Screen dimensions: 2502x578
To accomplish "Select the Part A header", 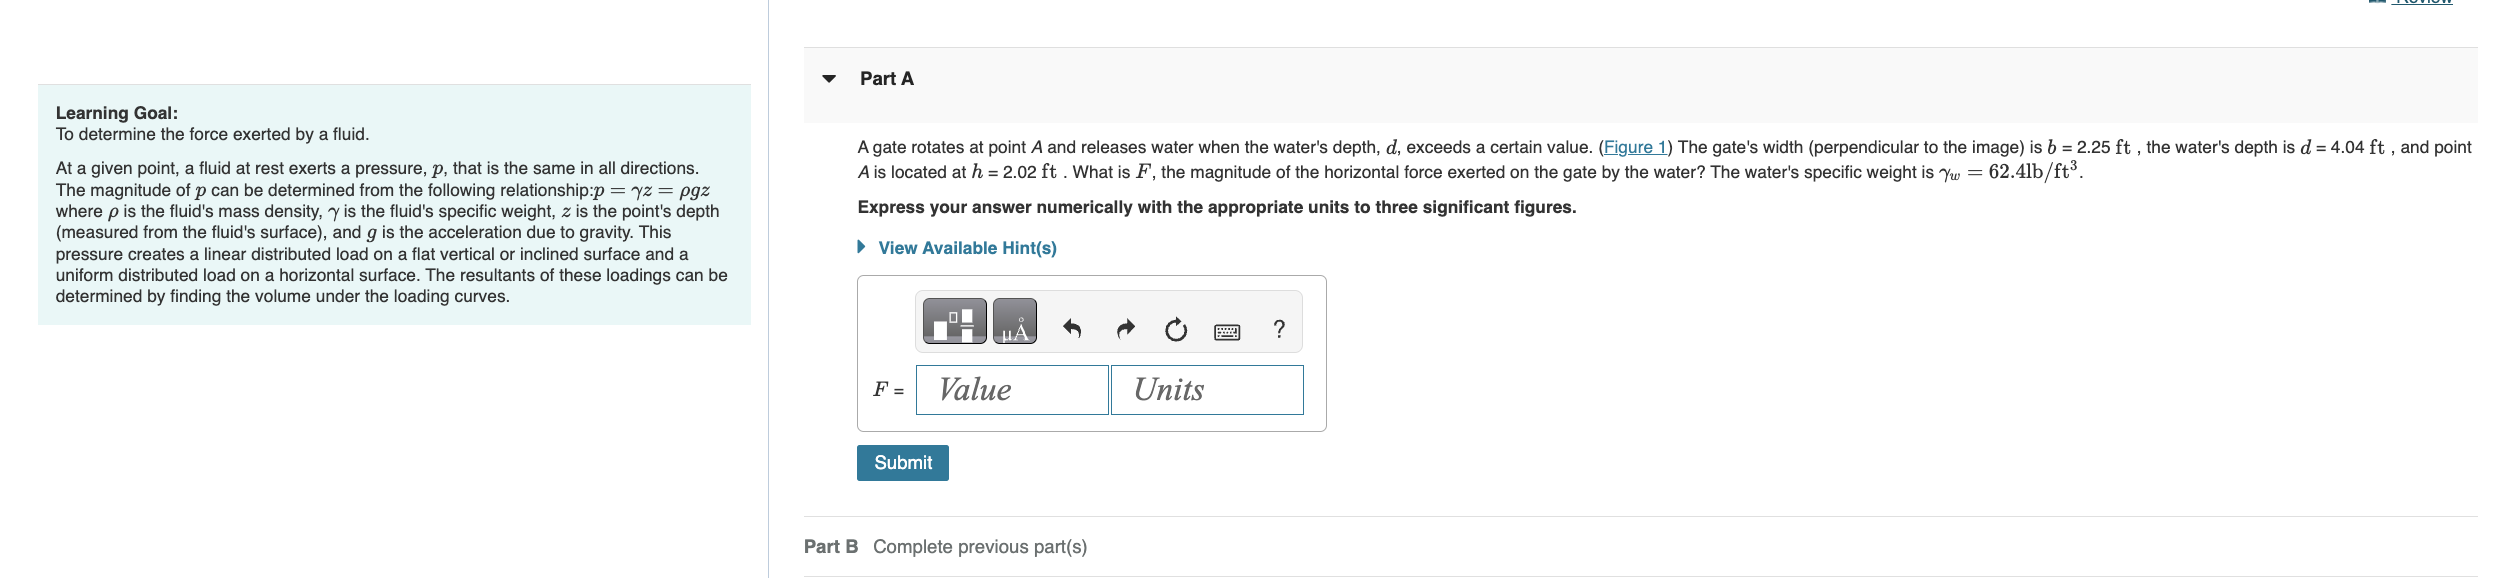I will coord(886,78).
